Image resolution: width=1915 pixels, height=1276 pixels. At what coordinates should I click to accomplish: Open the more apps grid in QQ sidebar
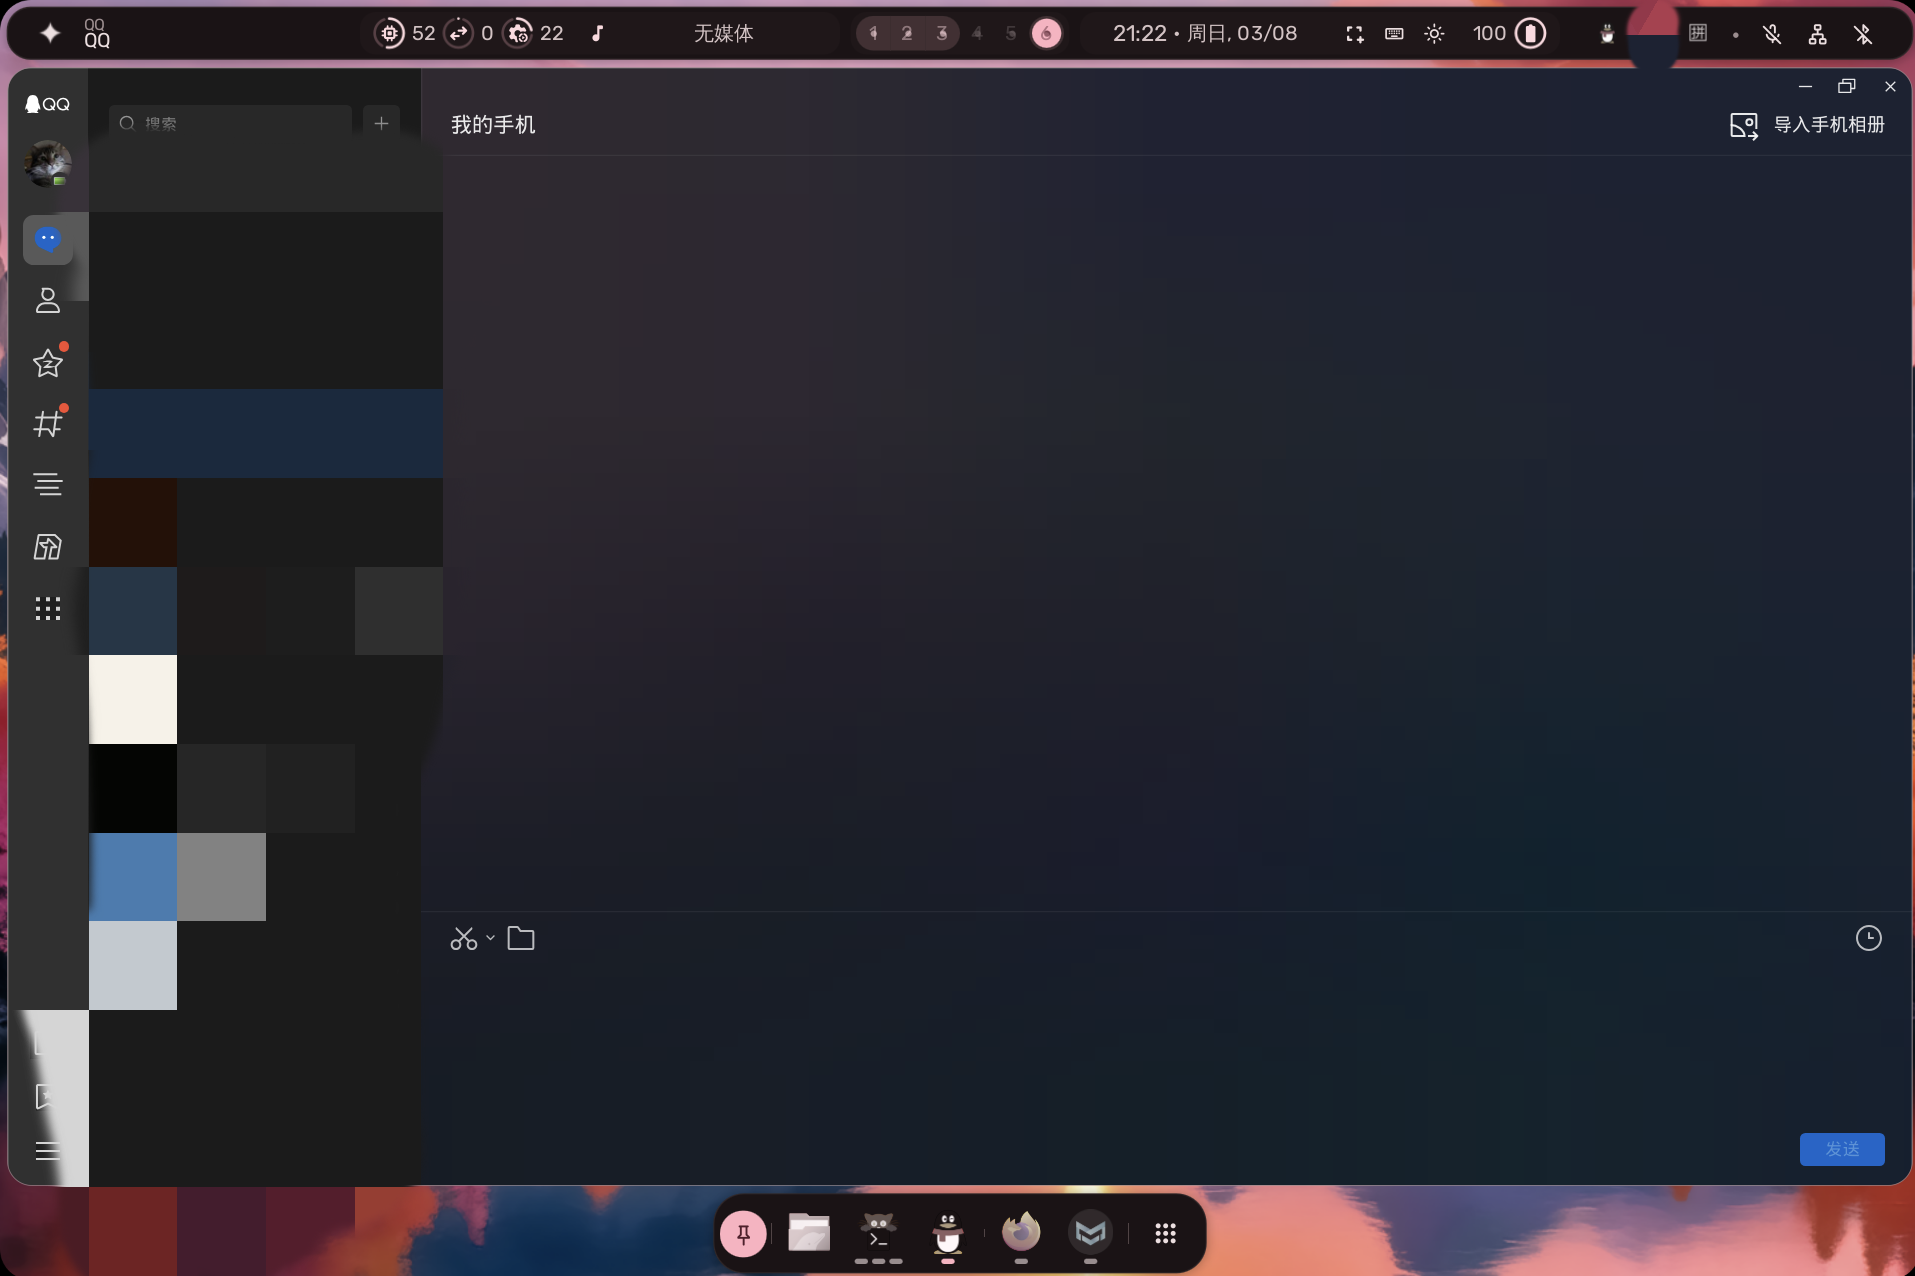pyautogui.click(x=48, y=609)
